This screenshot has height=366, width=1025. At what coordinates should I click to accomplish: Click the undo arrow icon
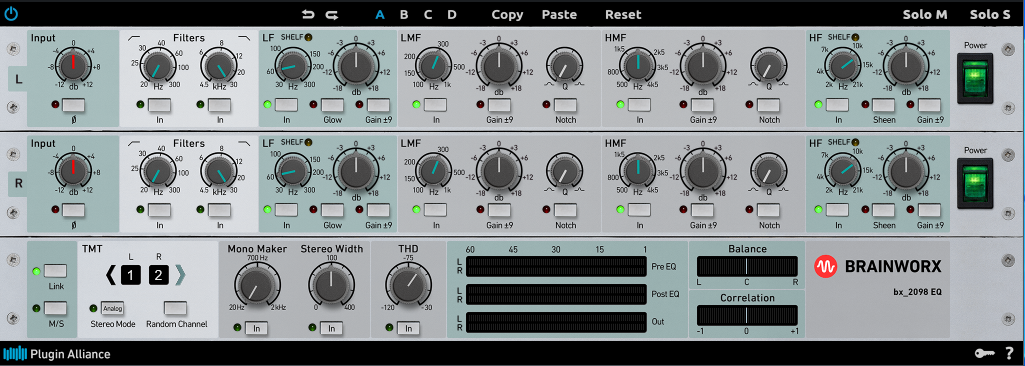(308, 14)
